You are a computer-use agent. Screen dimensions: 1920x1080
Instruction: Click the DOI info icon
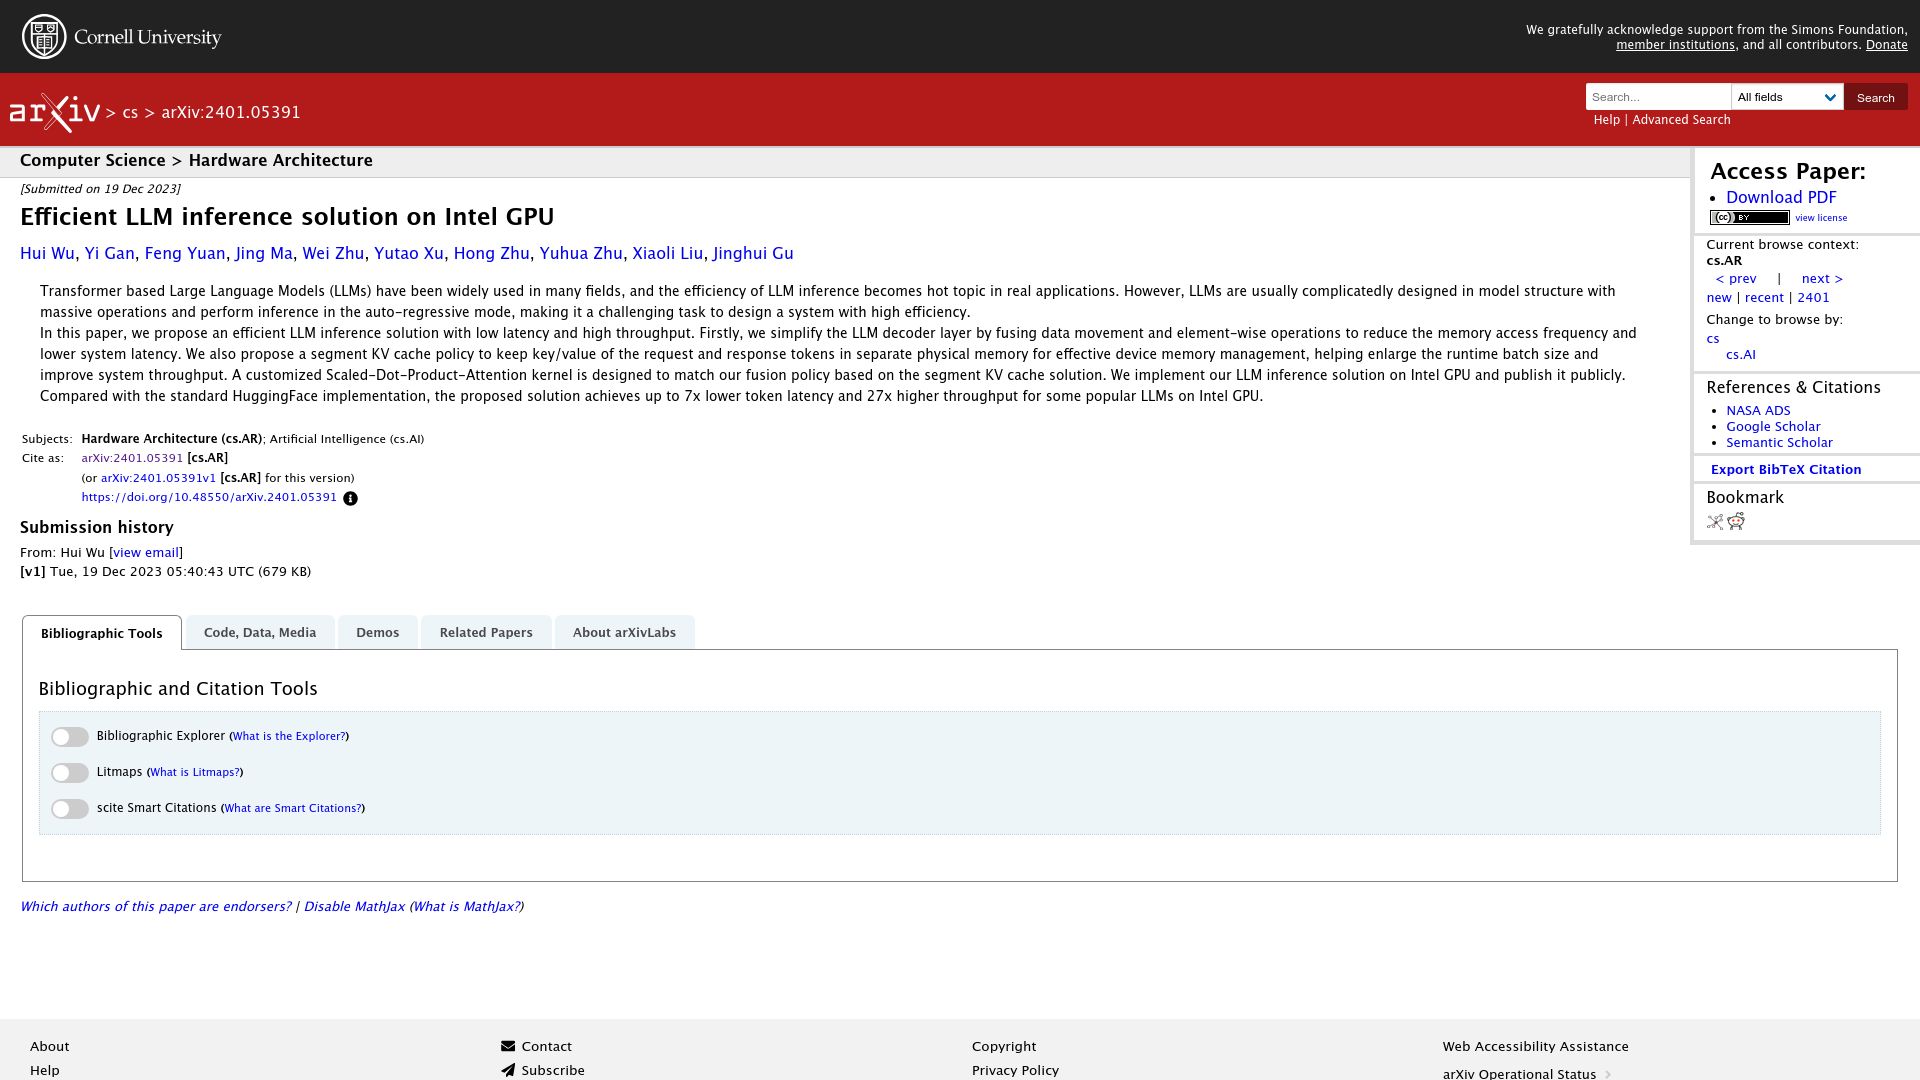point(350,498)
